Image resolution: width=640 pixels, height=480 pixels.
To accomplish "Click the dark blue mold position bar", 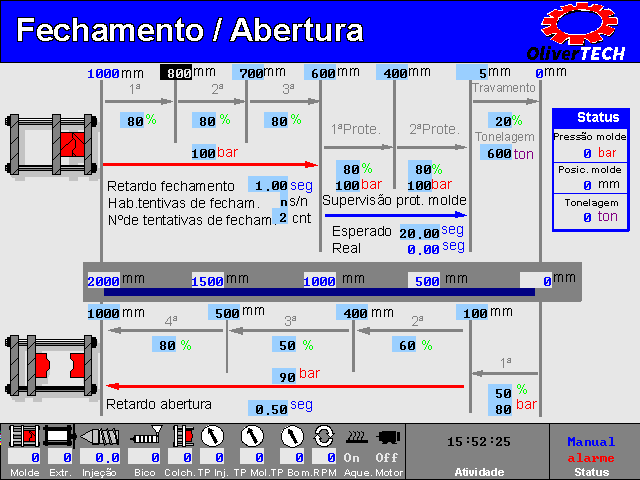I will (x=320, y=292).
